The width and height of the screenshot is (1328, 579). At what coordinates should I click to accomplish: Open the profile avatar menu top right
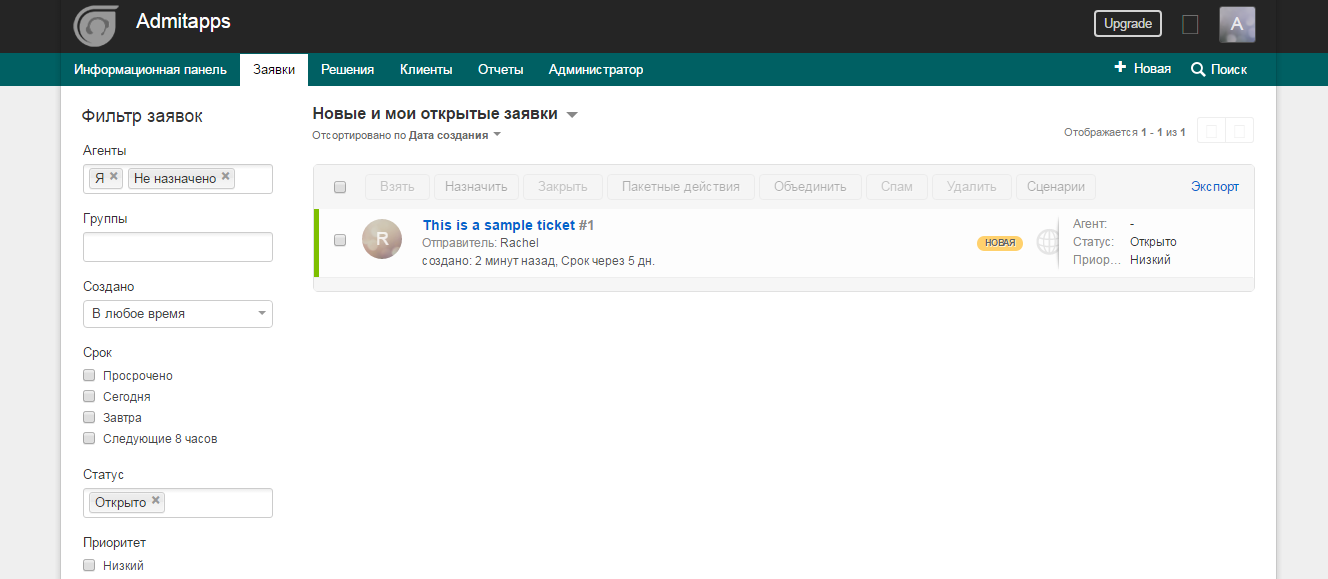(1237, 25)
